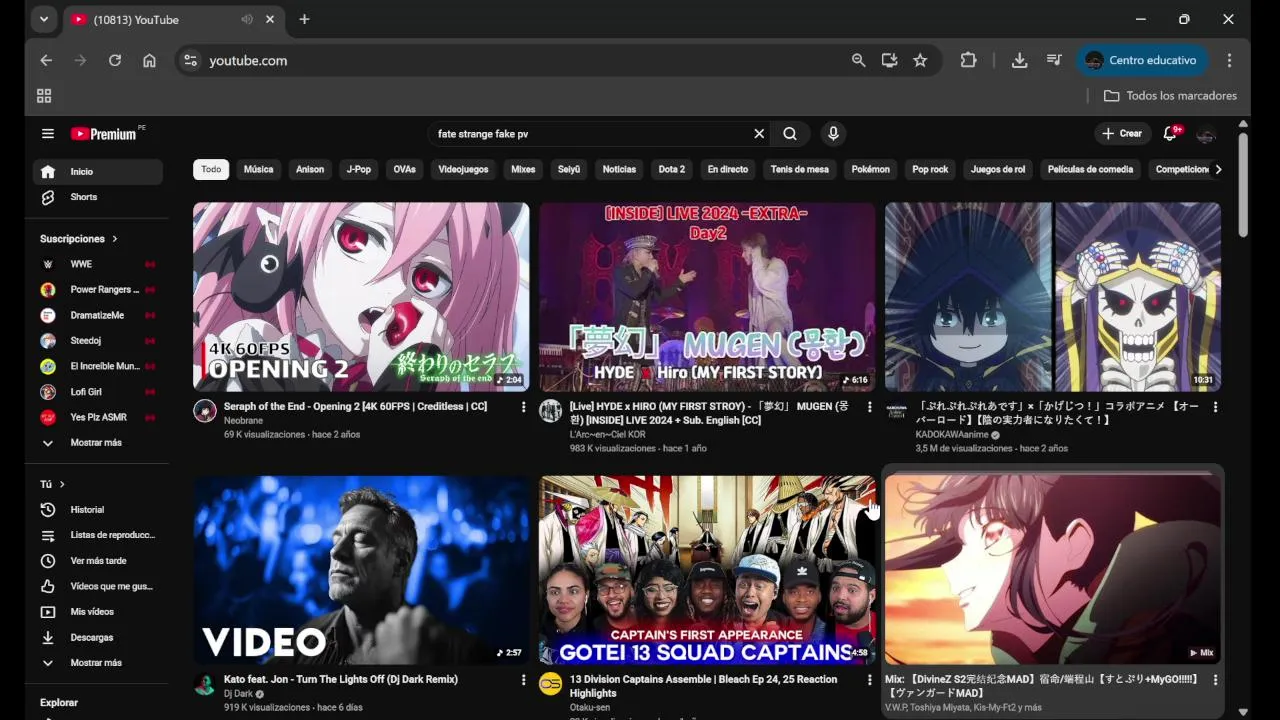Open options for KADOKAWAanime video

point(1215,407)
